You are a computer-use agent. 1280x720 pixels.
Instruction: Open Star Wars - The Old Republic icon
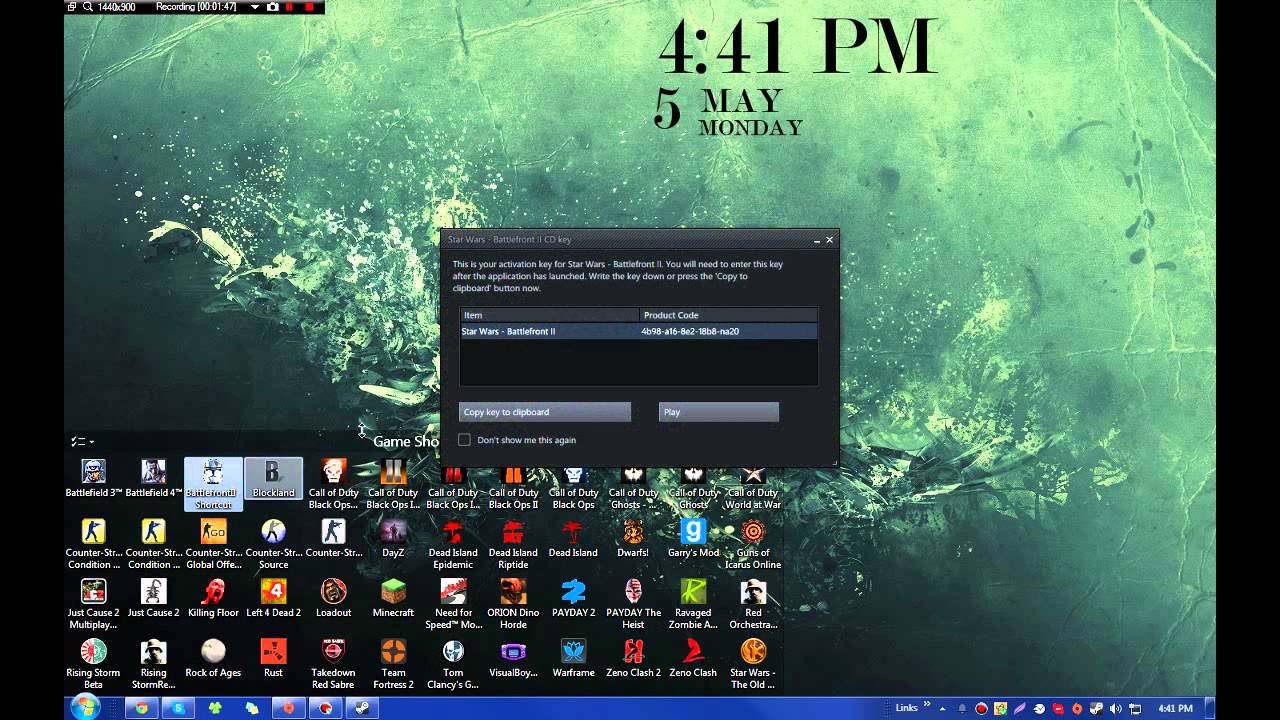click(753, 664)
